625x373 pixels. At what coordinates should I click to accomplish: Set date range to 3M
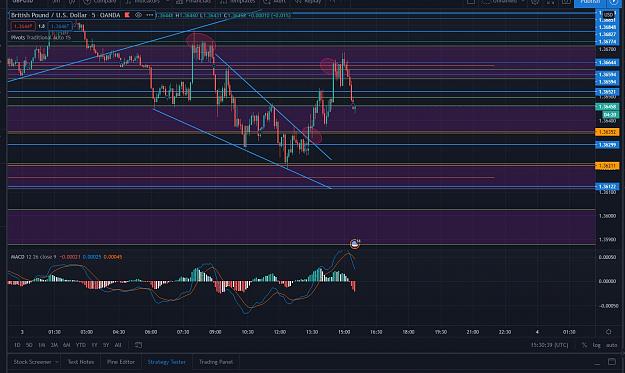[x=54, y=345]
